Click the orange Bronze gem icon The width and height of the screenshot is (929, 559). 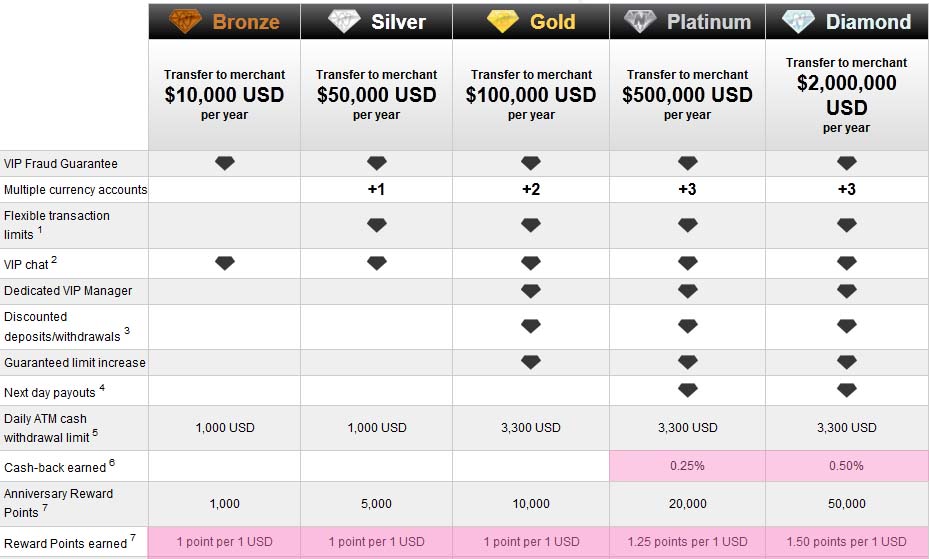pyautogui.click(x=185, y=21)
